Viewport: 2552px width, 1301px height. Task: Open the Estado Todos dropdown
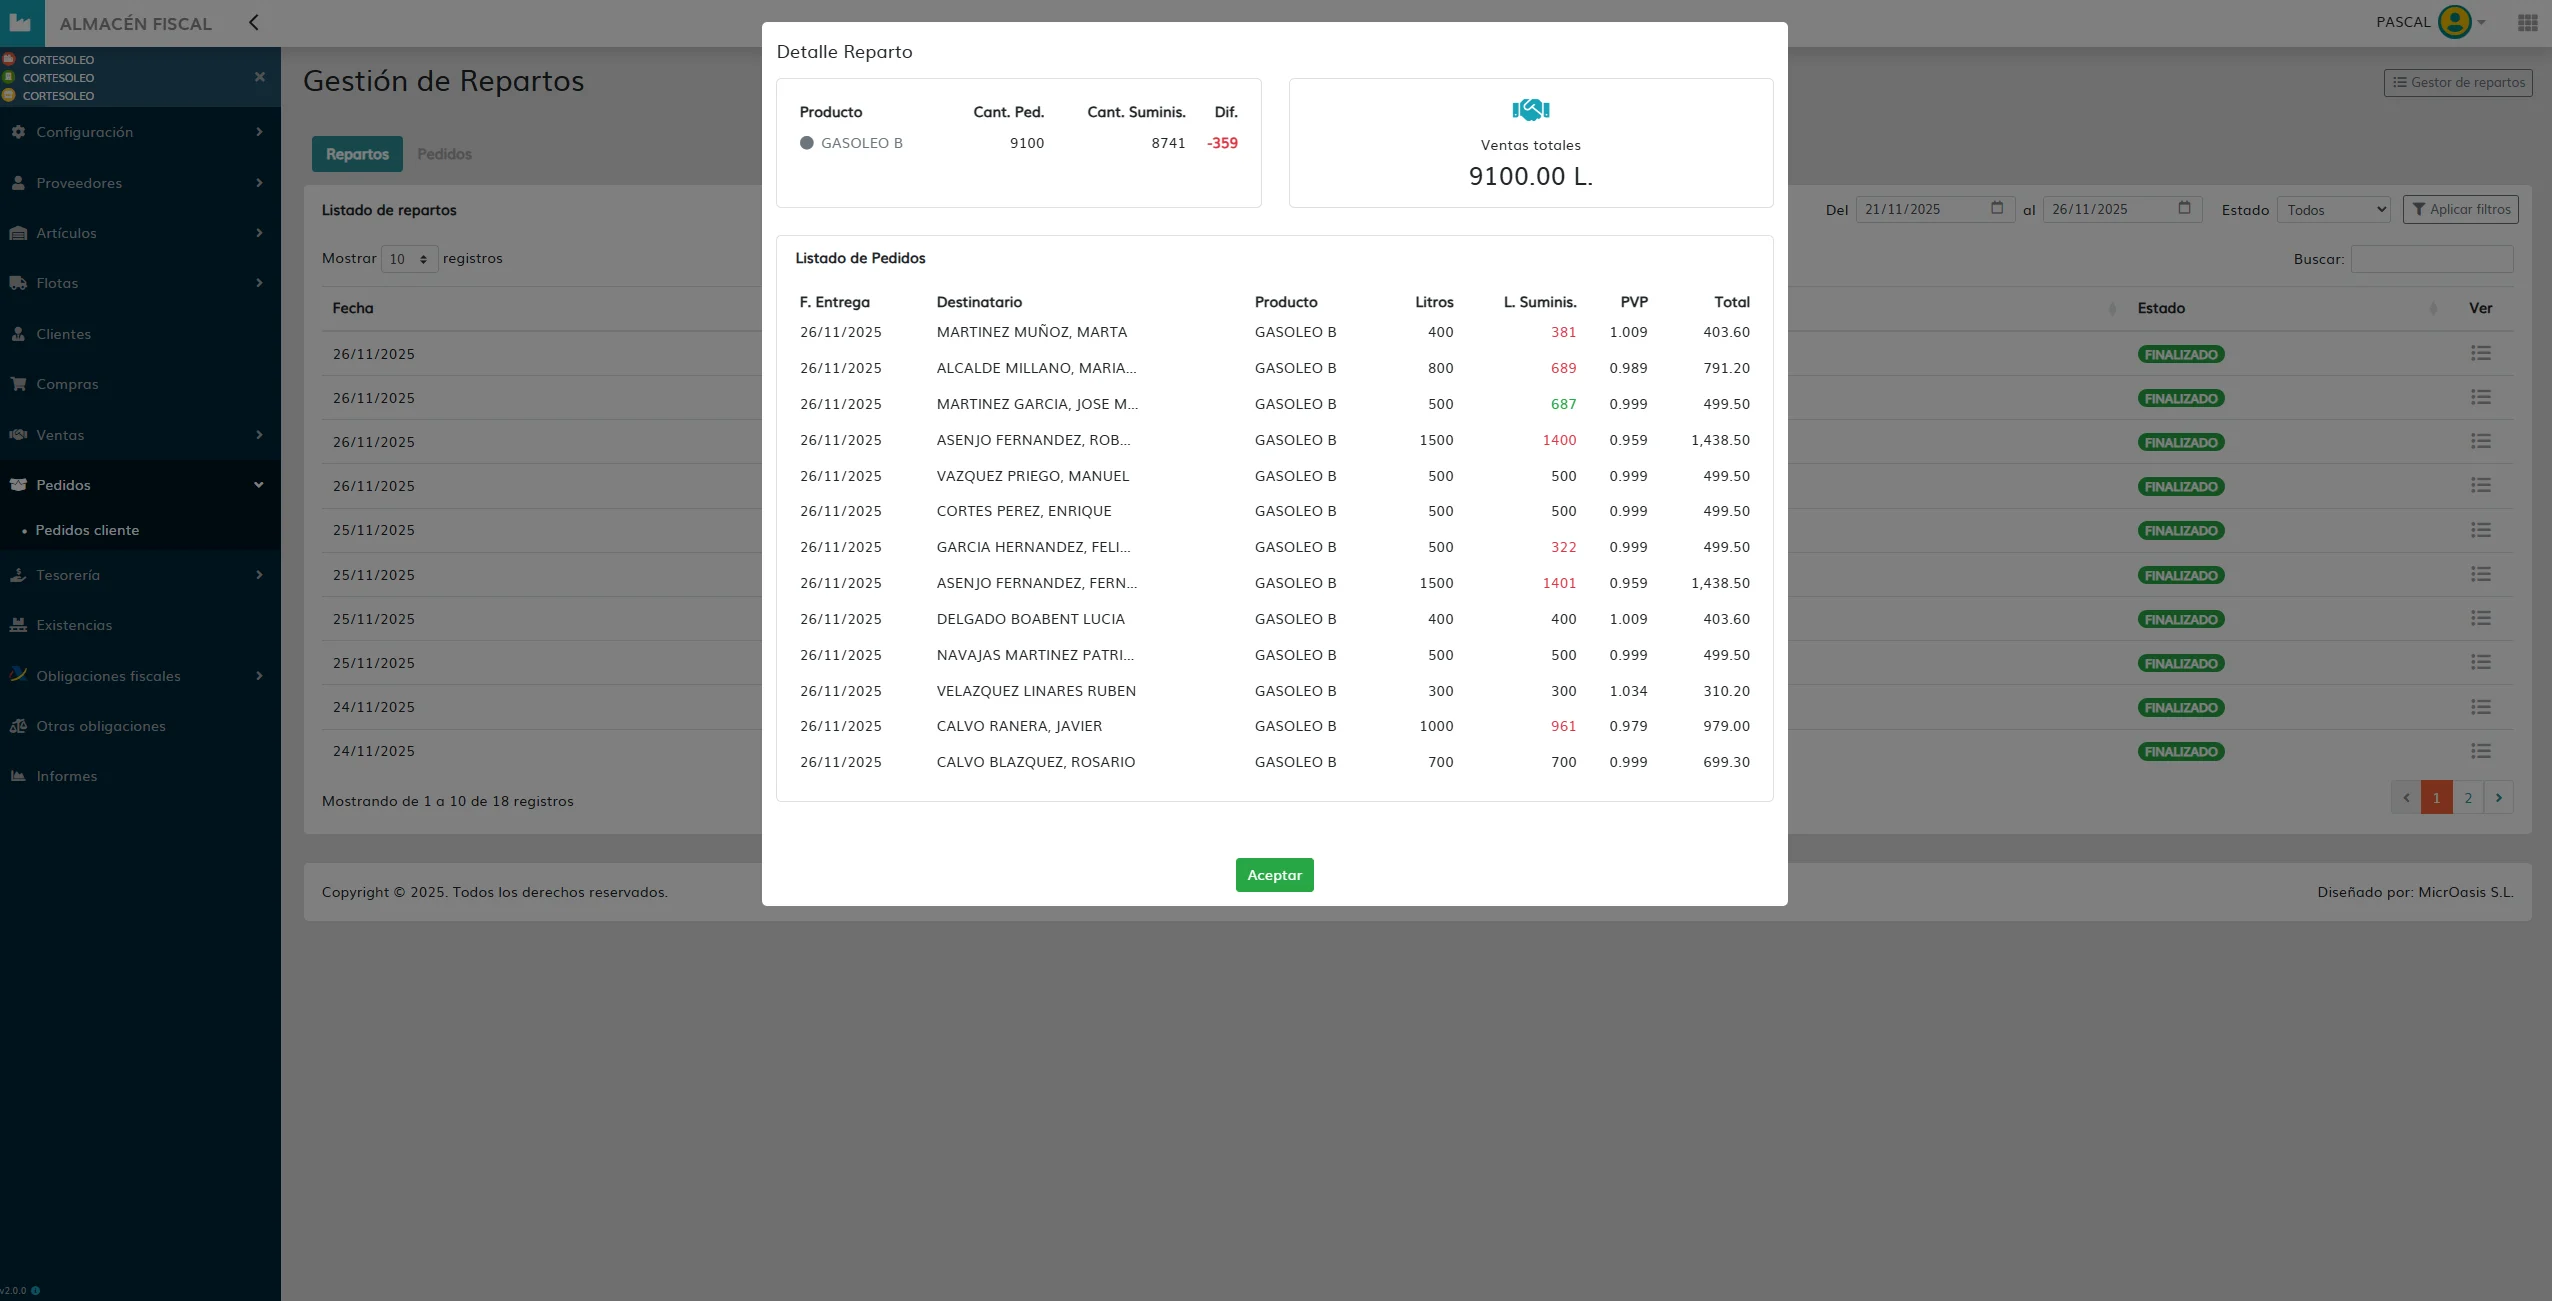coord(2334,210)
